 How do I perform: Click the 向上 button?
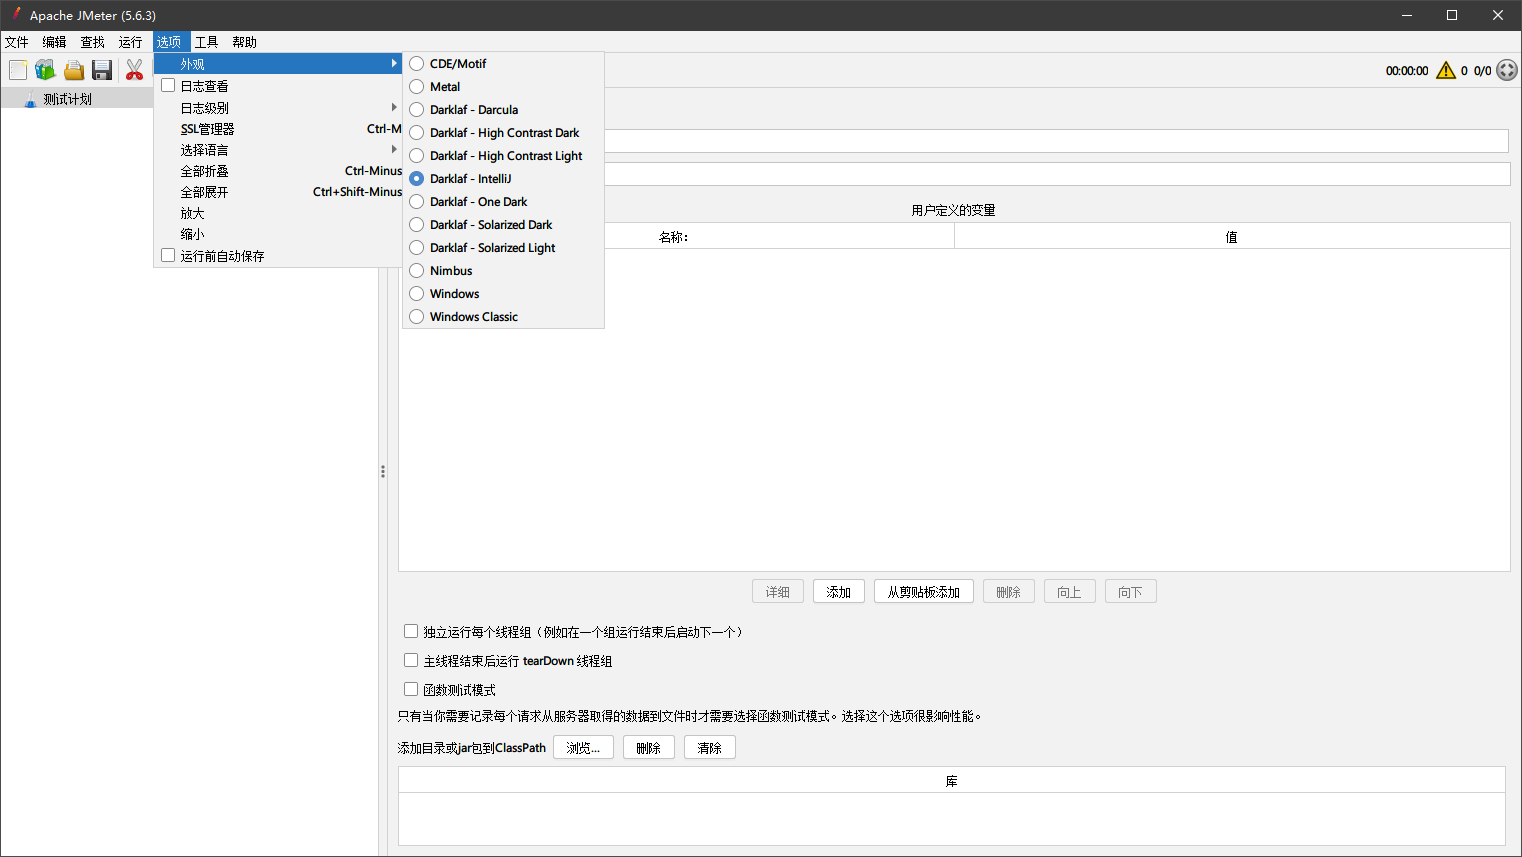1070,592
